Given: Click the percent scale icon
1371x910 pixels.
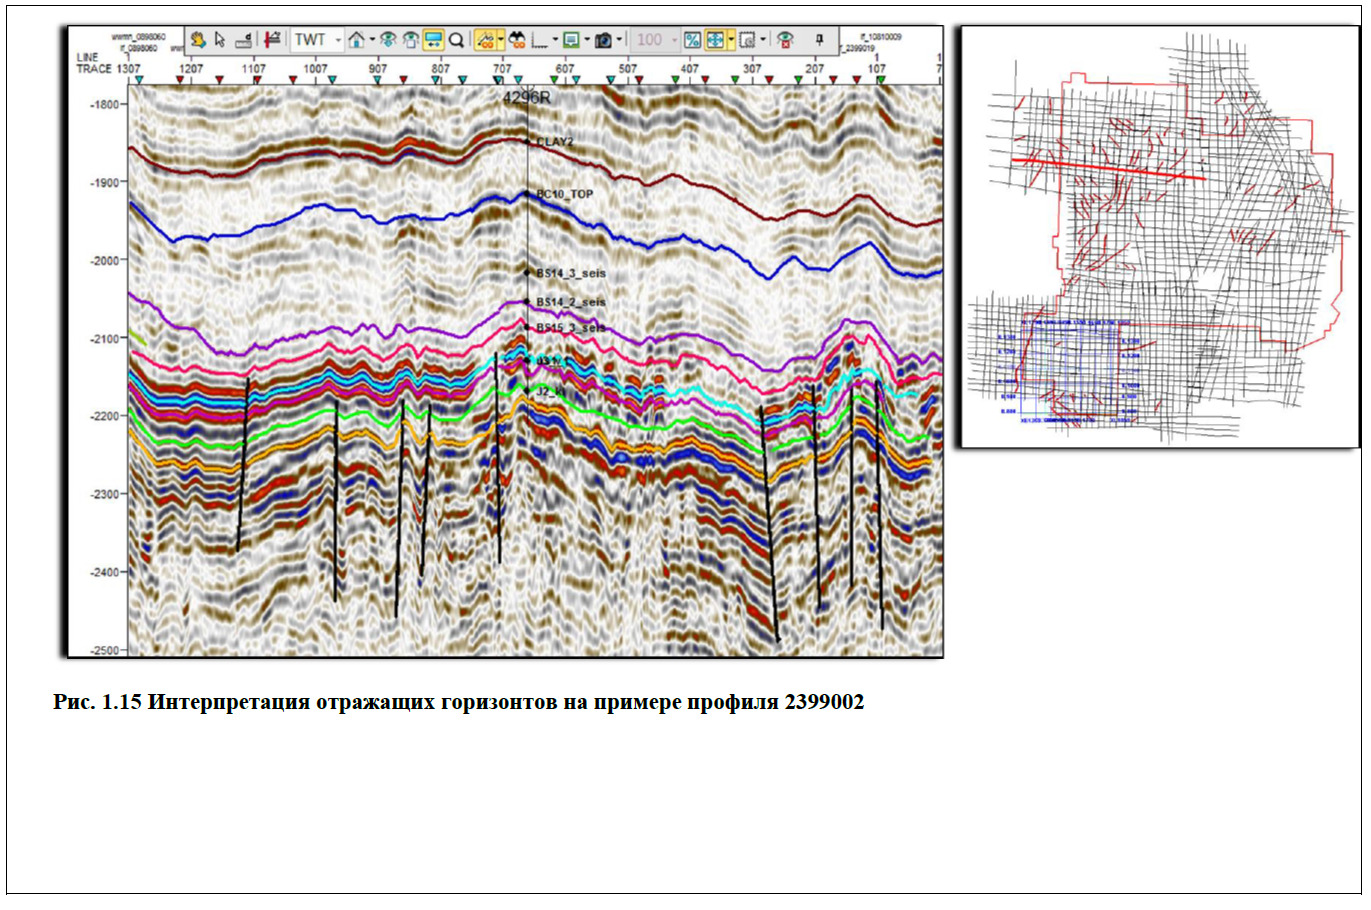Looking at the screenshot, I should (x=692, y=40).
